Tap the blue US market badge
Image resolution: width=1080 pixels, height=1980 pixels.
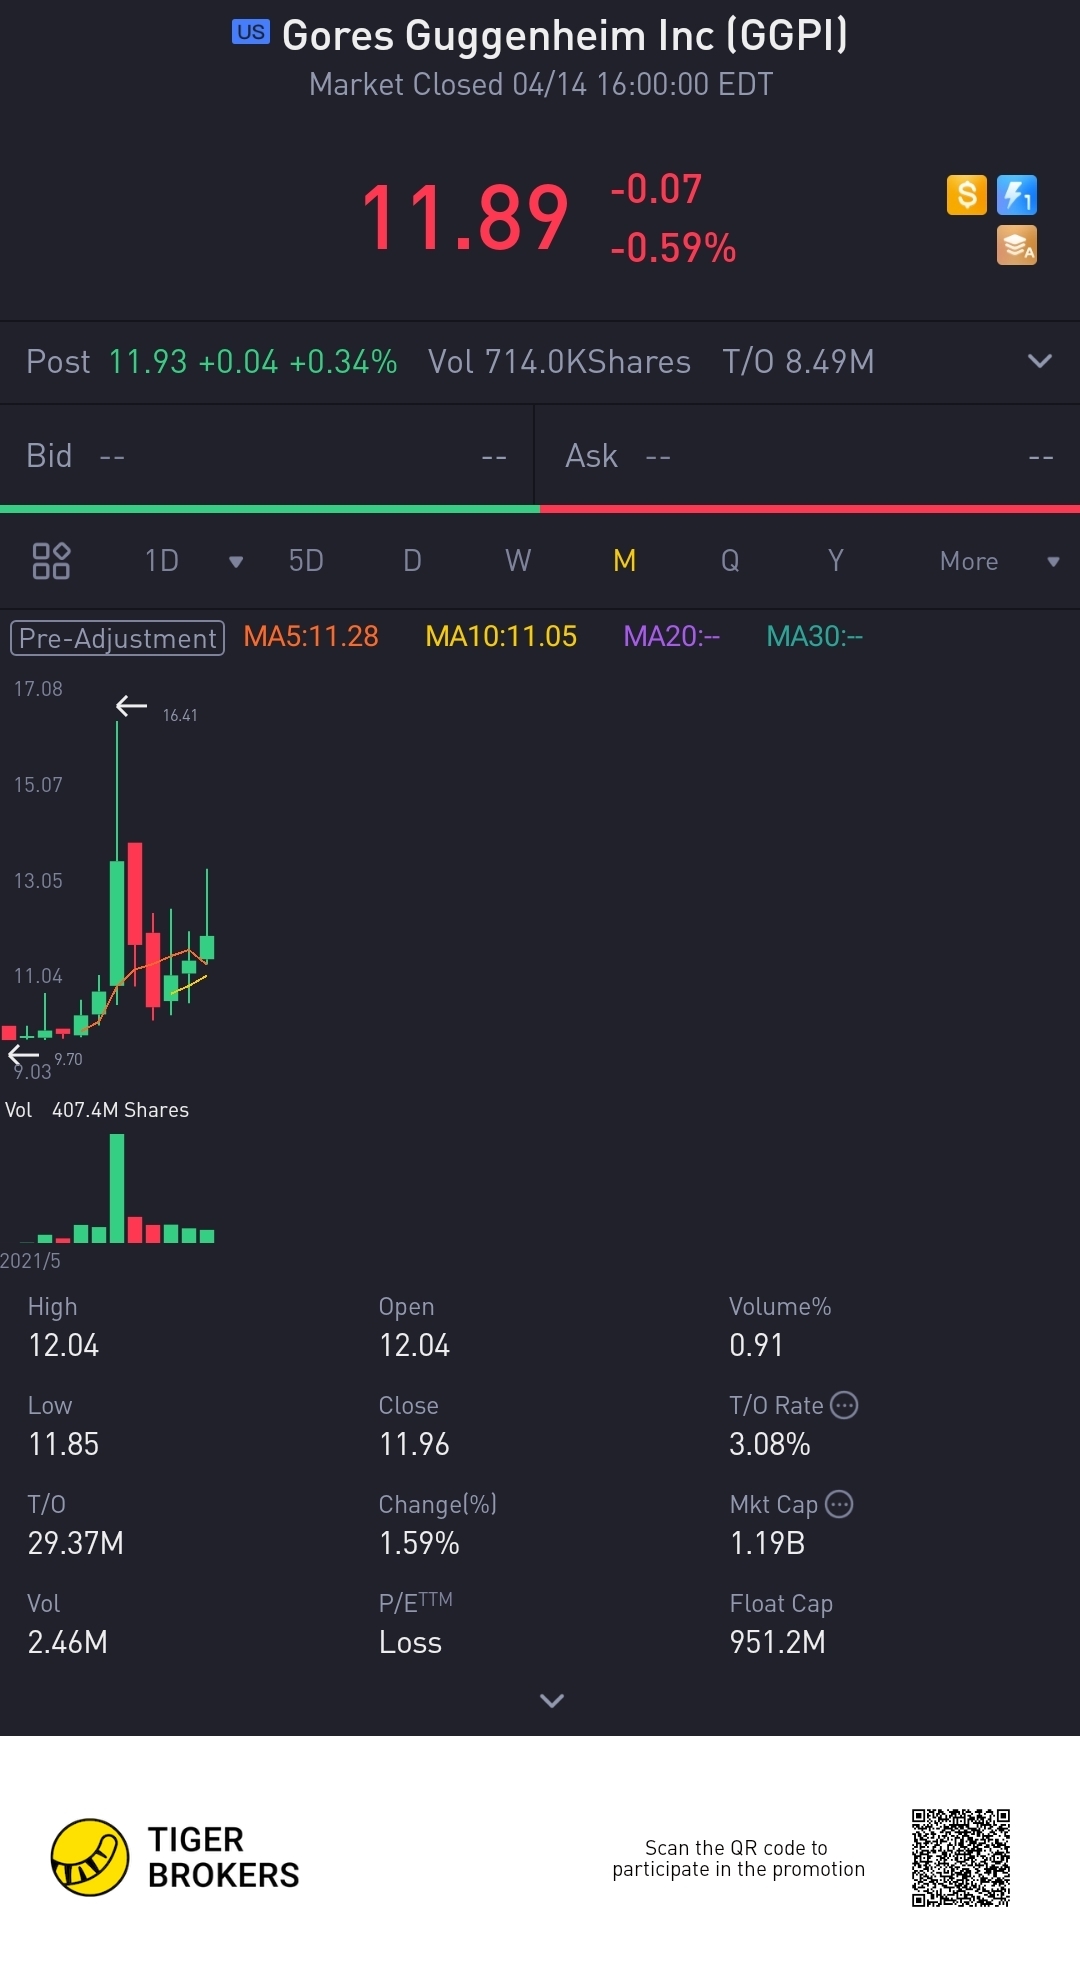(x=251, y=32)
